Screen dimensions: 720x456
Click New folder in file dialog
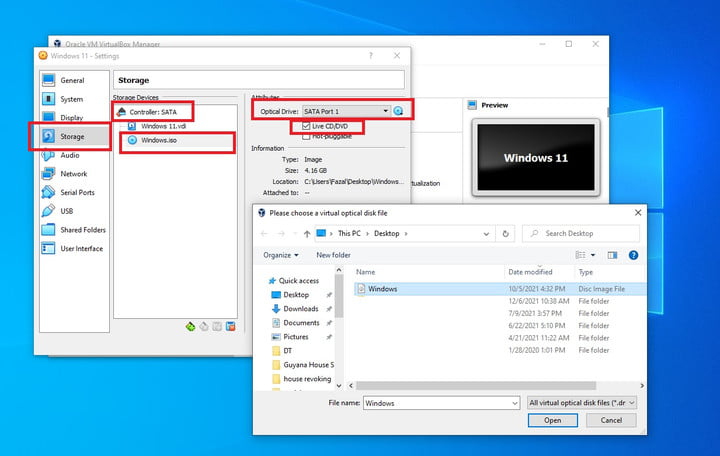333,255
